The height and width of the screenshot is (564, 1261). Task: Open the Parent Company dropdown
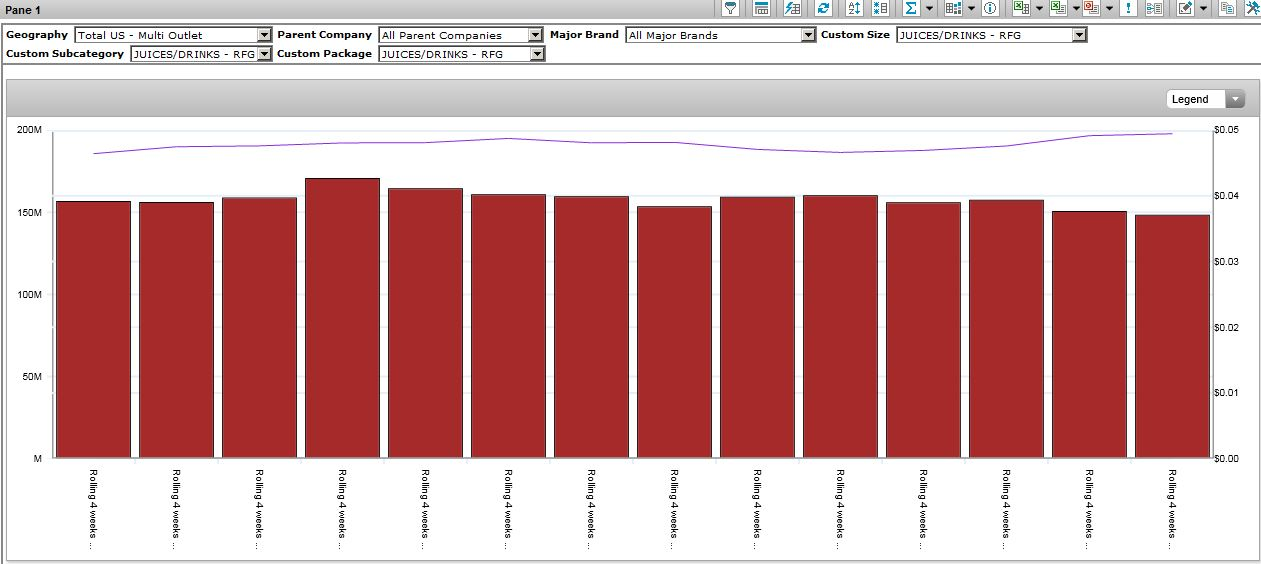coord(536,35)
